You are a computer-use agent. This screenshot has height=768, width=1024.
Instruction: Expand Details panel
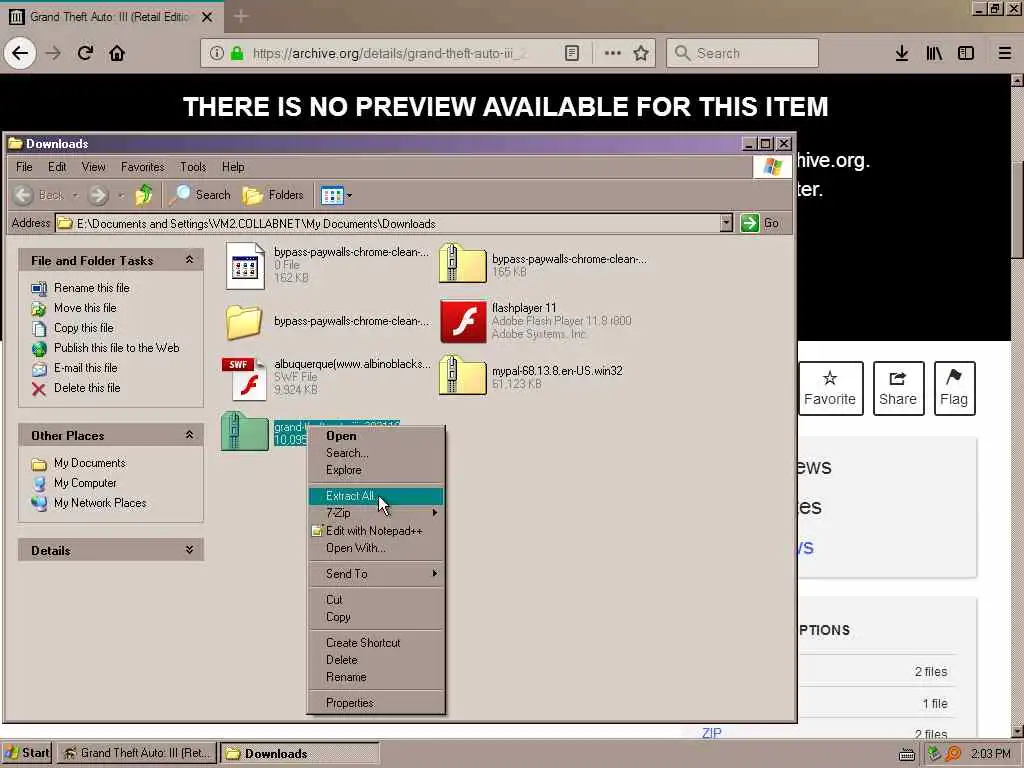pos(189,550)
